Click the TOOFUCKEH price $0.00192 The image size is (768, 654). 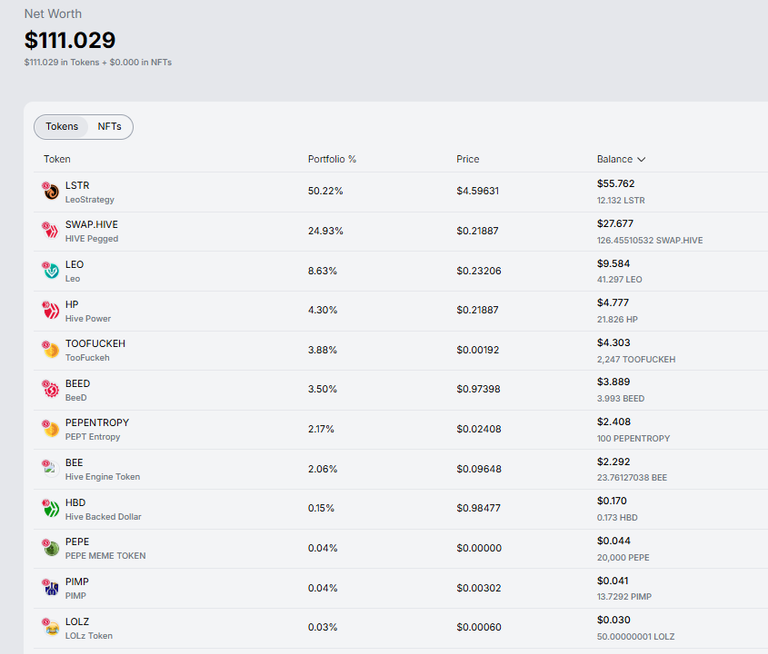tap(478, 350)
